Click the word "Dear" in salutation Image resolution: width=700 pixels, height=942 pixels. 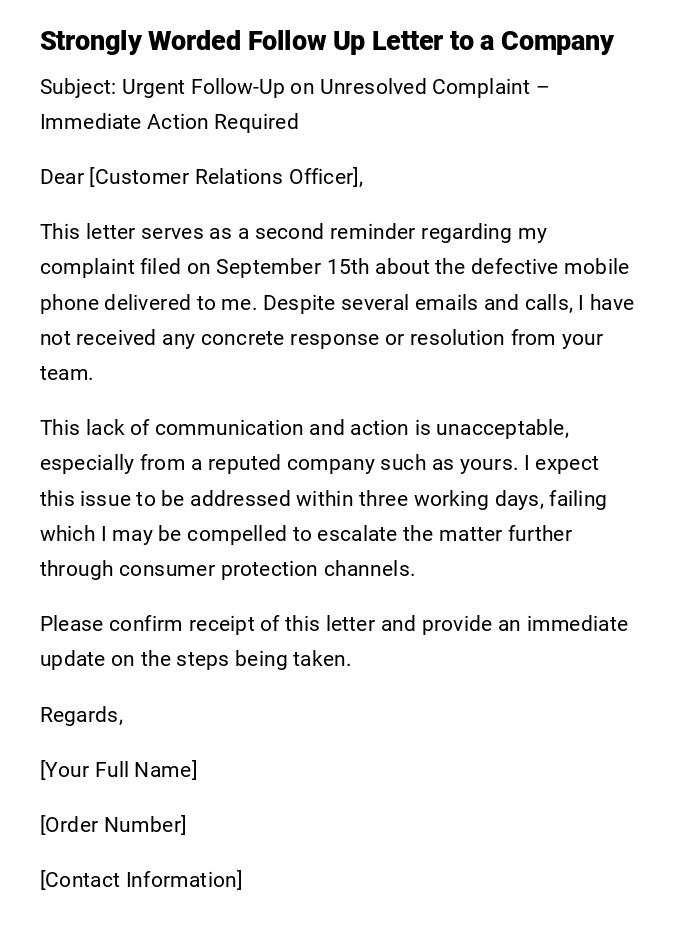62,177
